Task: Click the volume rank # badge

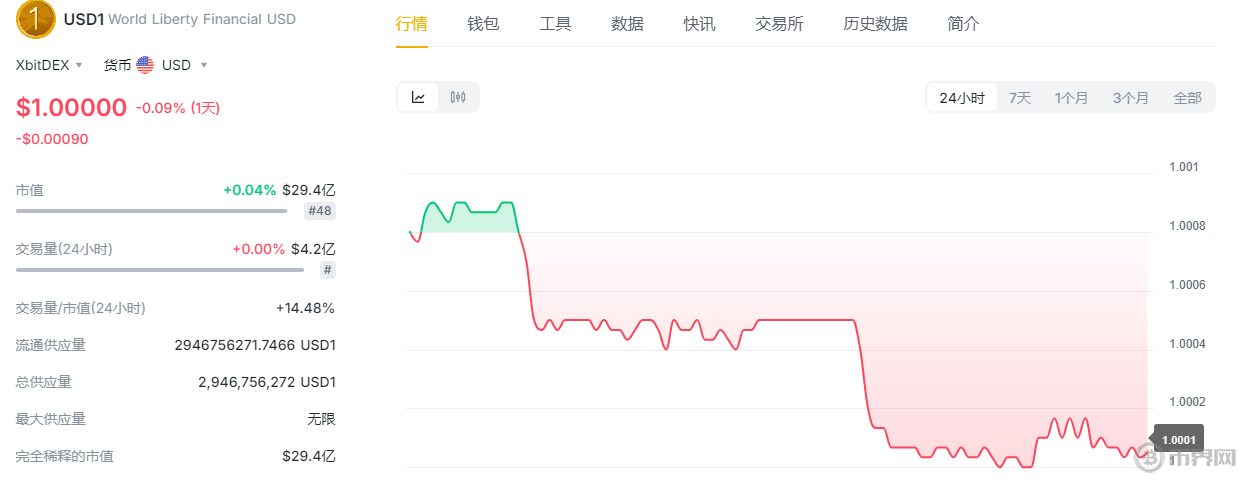Action: click(x=328, y=270)
